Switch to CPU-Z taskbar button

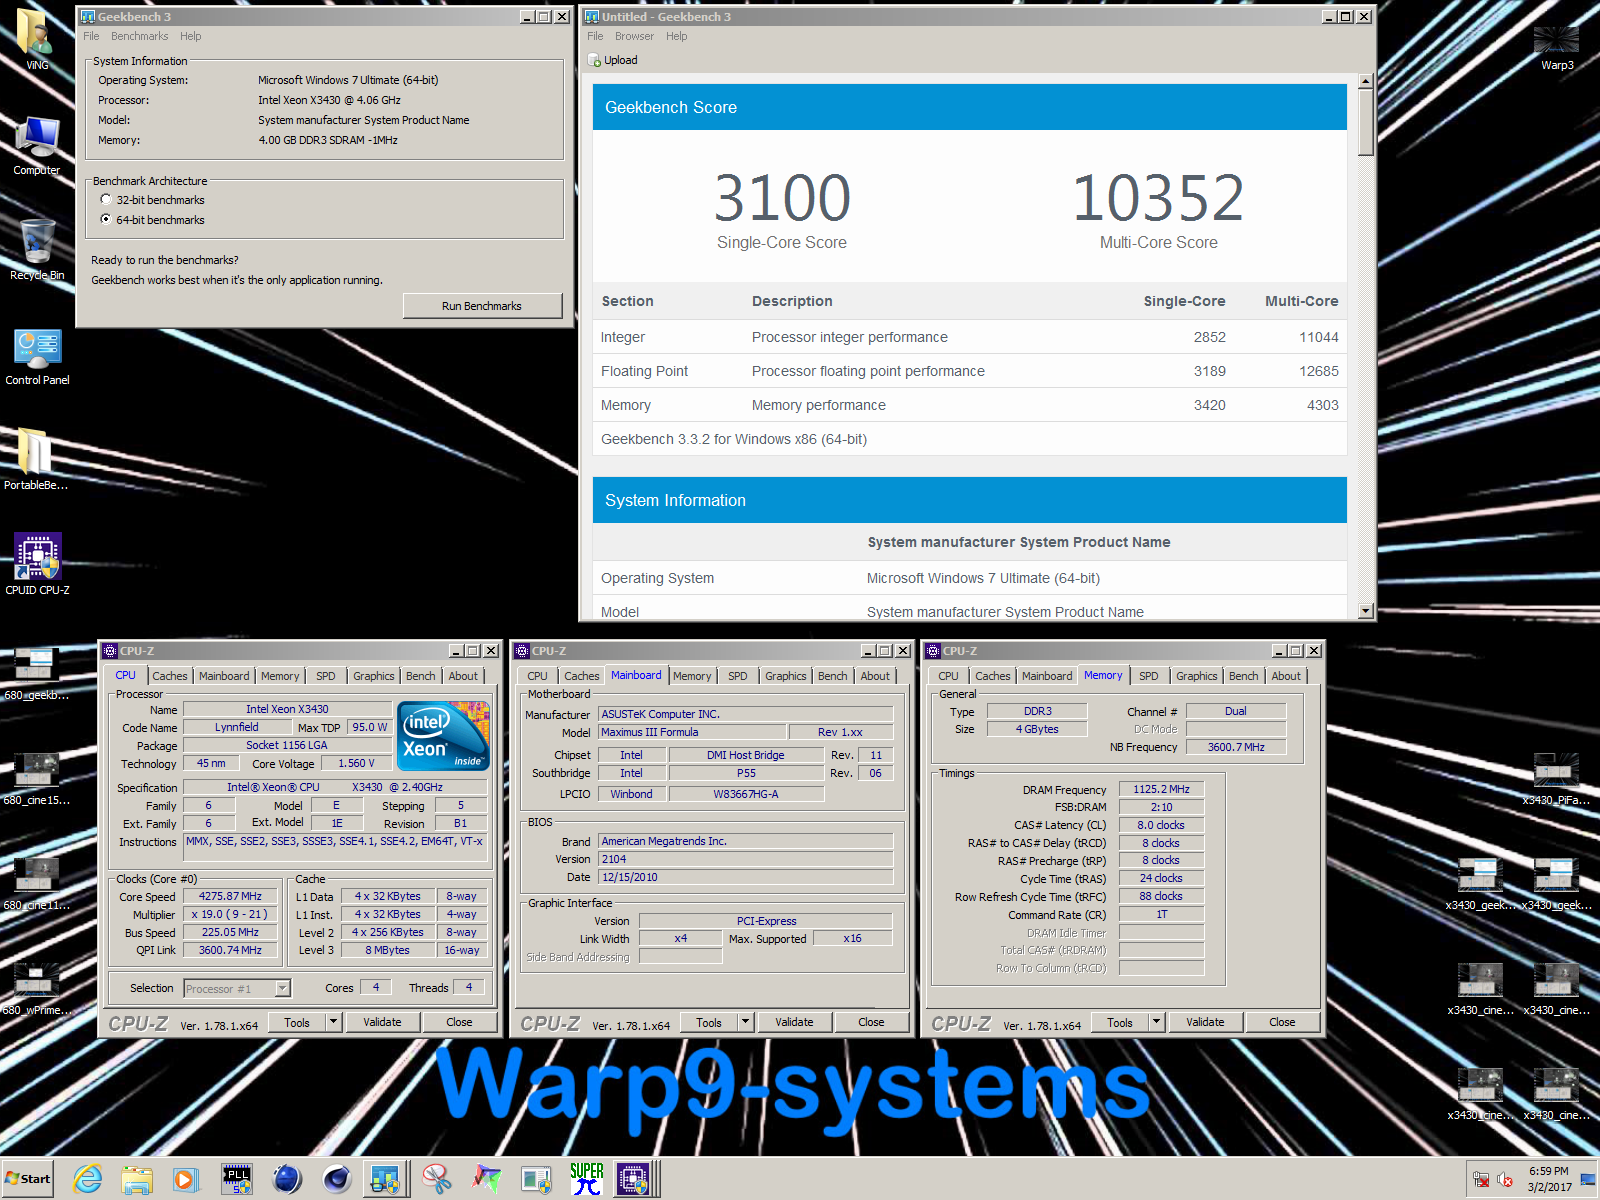tap(634, 1180)
